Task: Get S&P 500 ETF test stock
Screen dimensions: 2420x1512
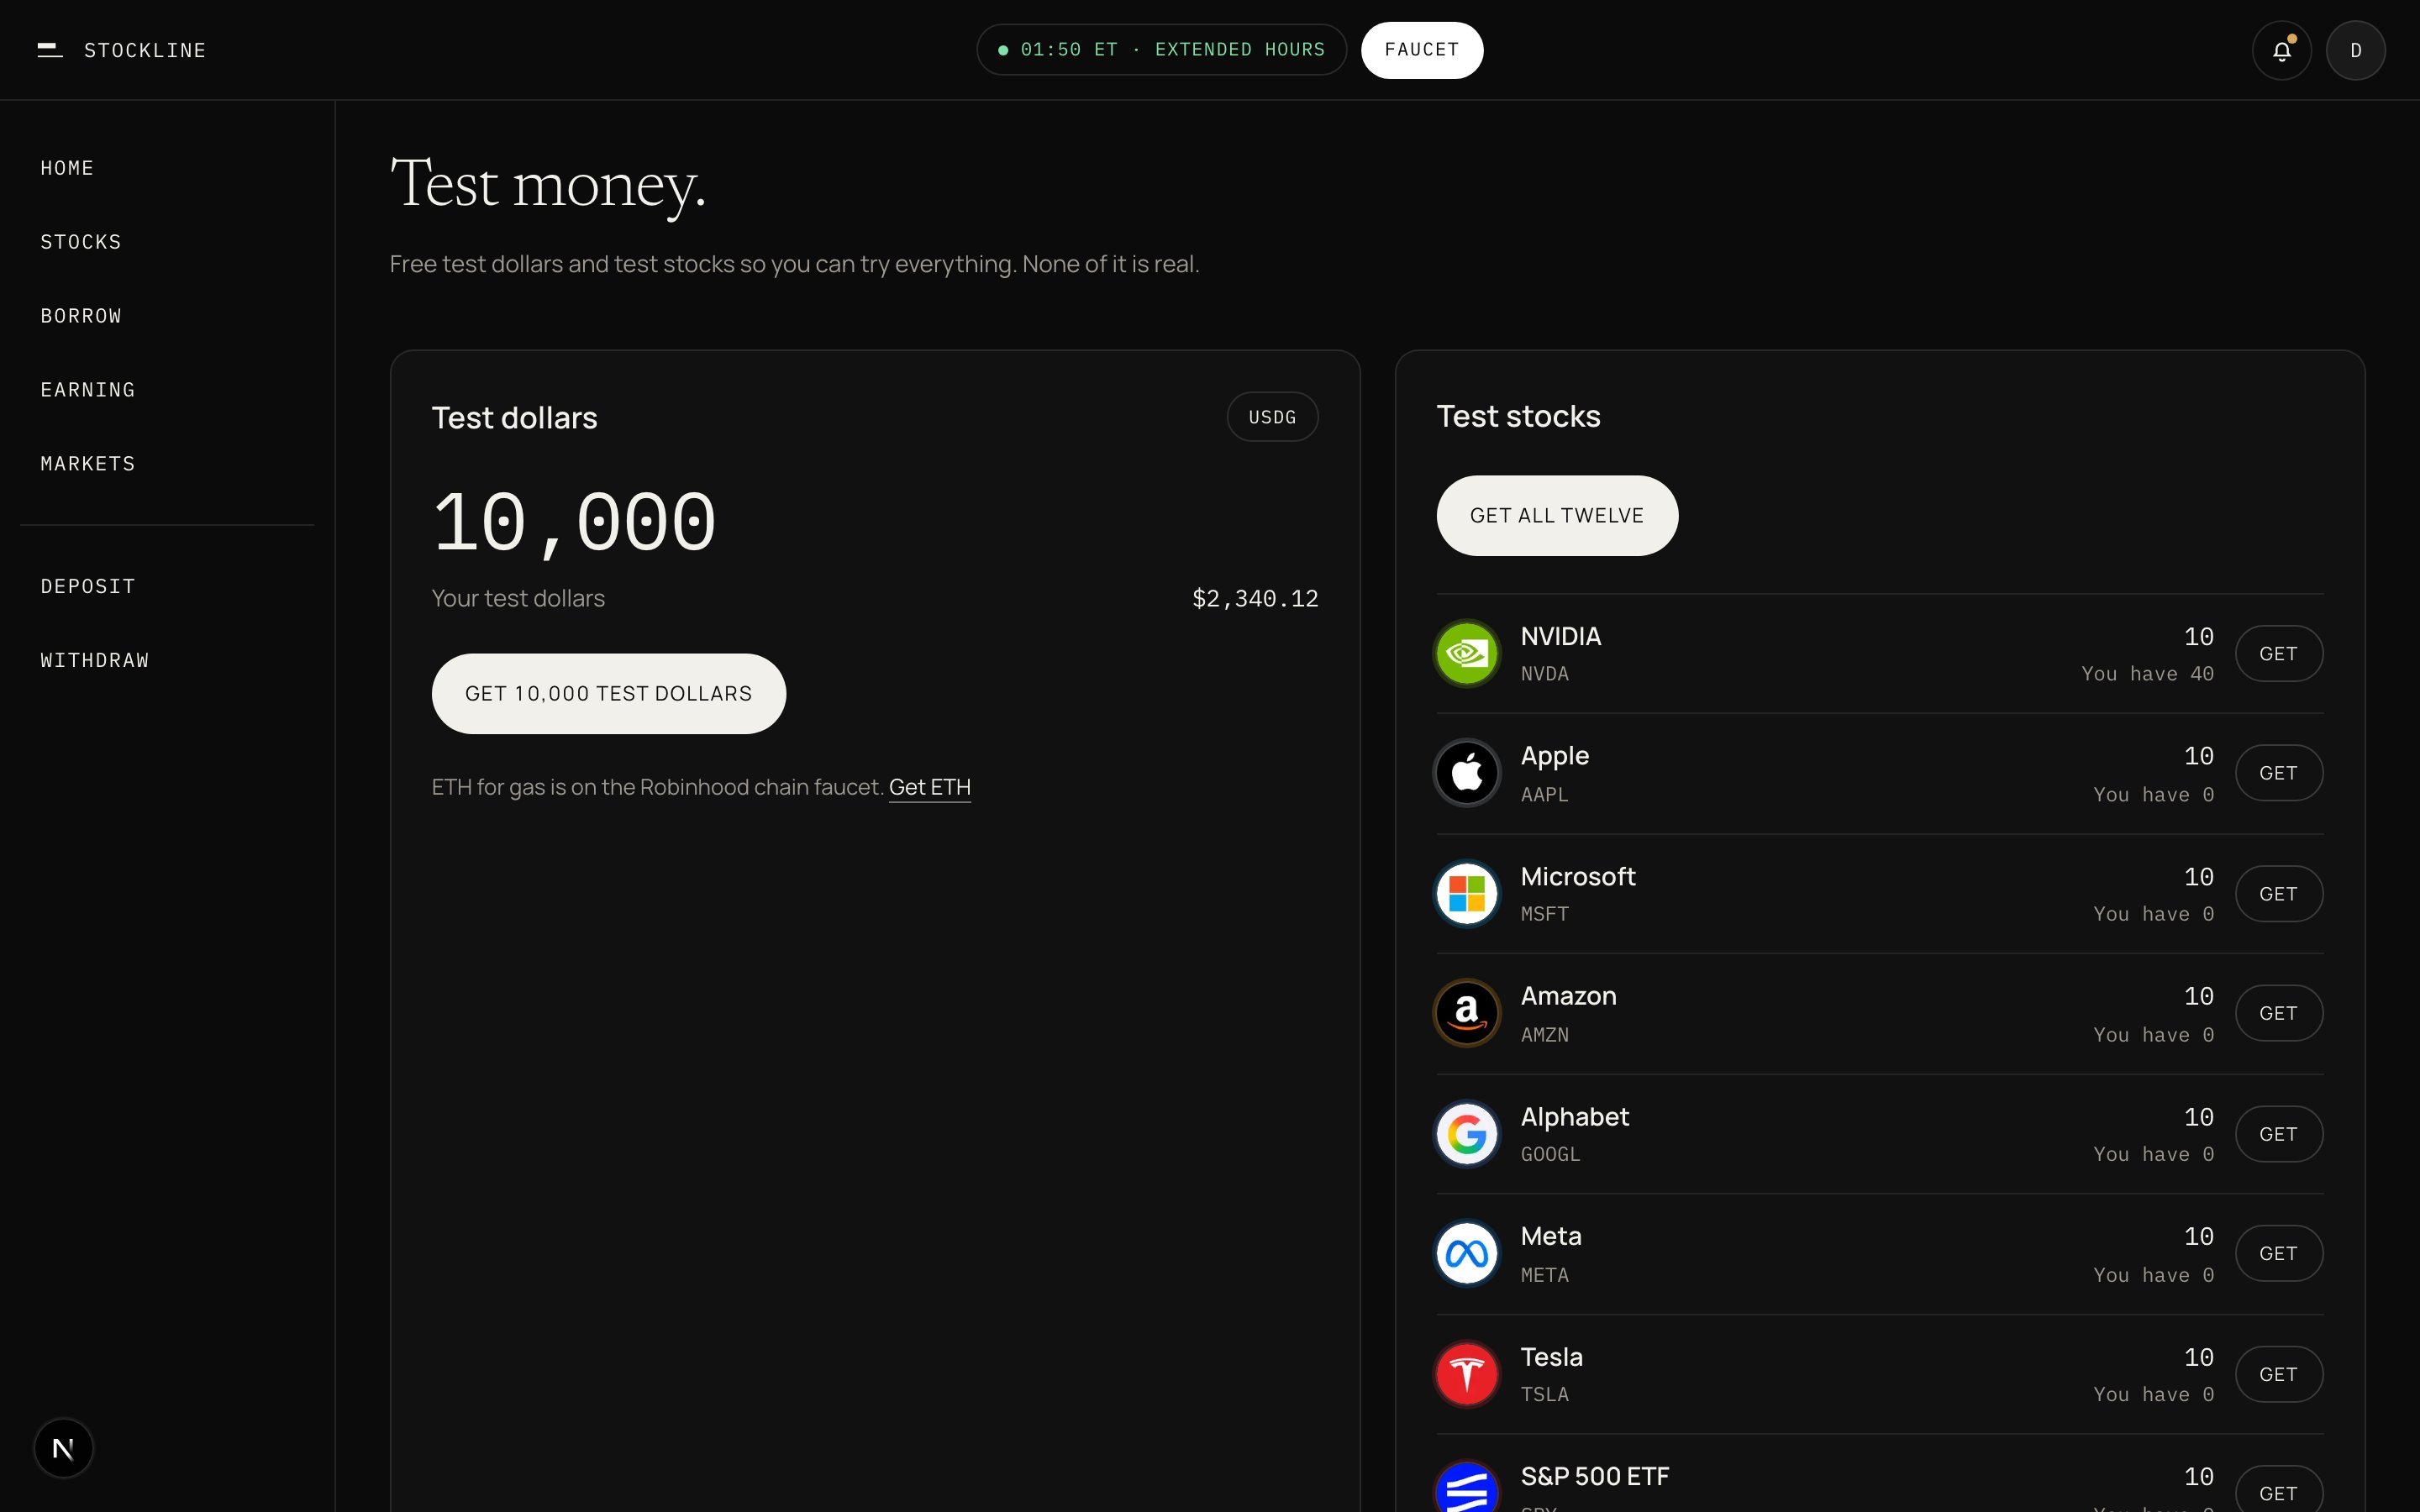Action: coord(2278,1490)
